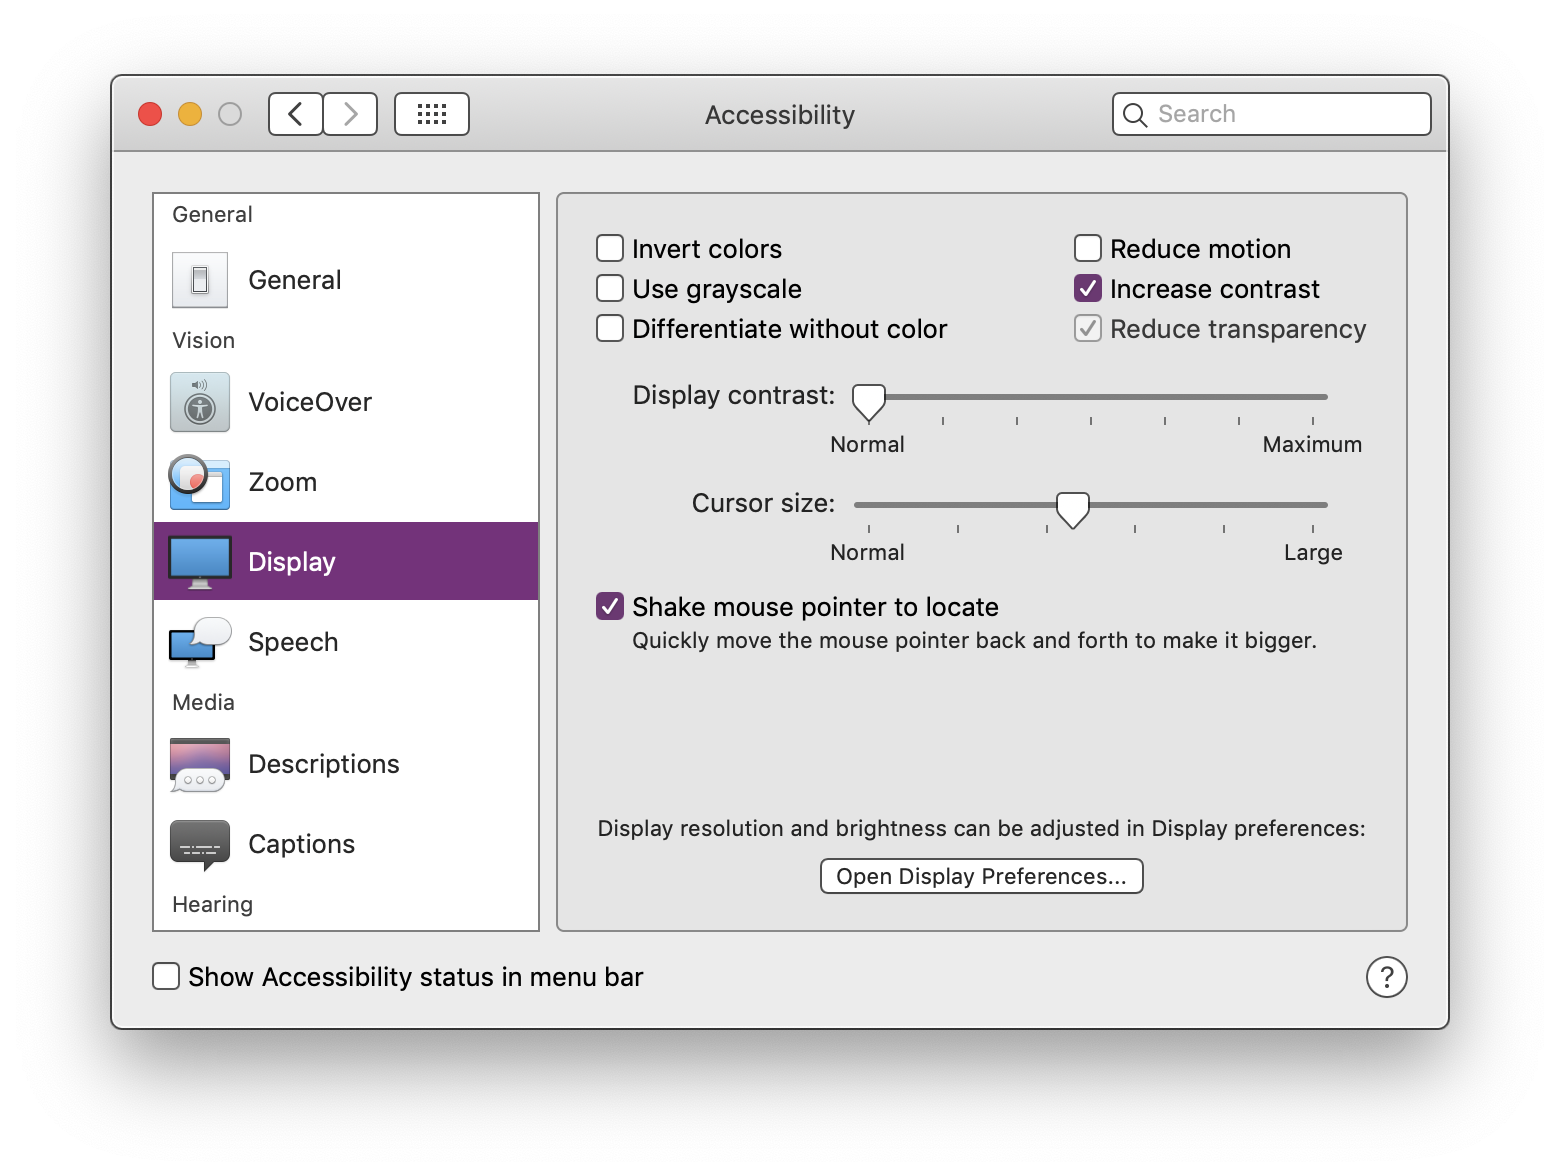The height and width of the screenshot is (1176, 1560).
Task: Click the Hearing section header
Action: click(x=213, y=904)
